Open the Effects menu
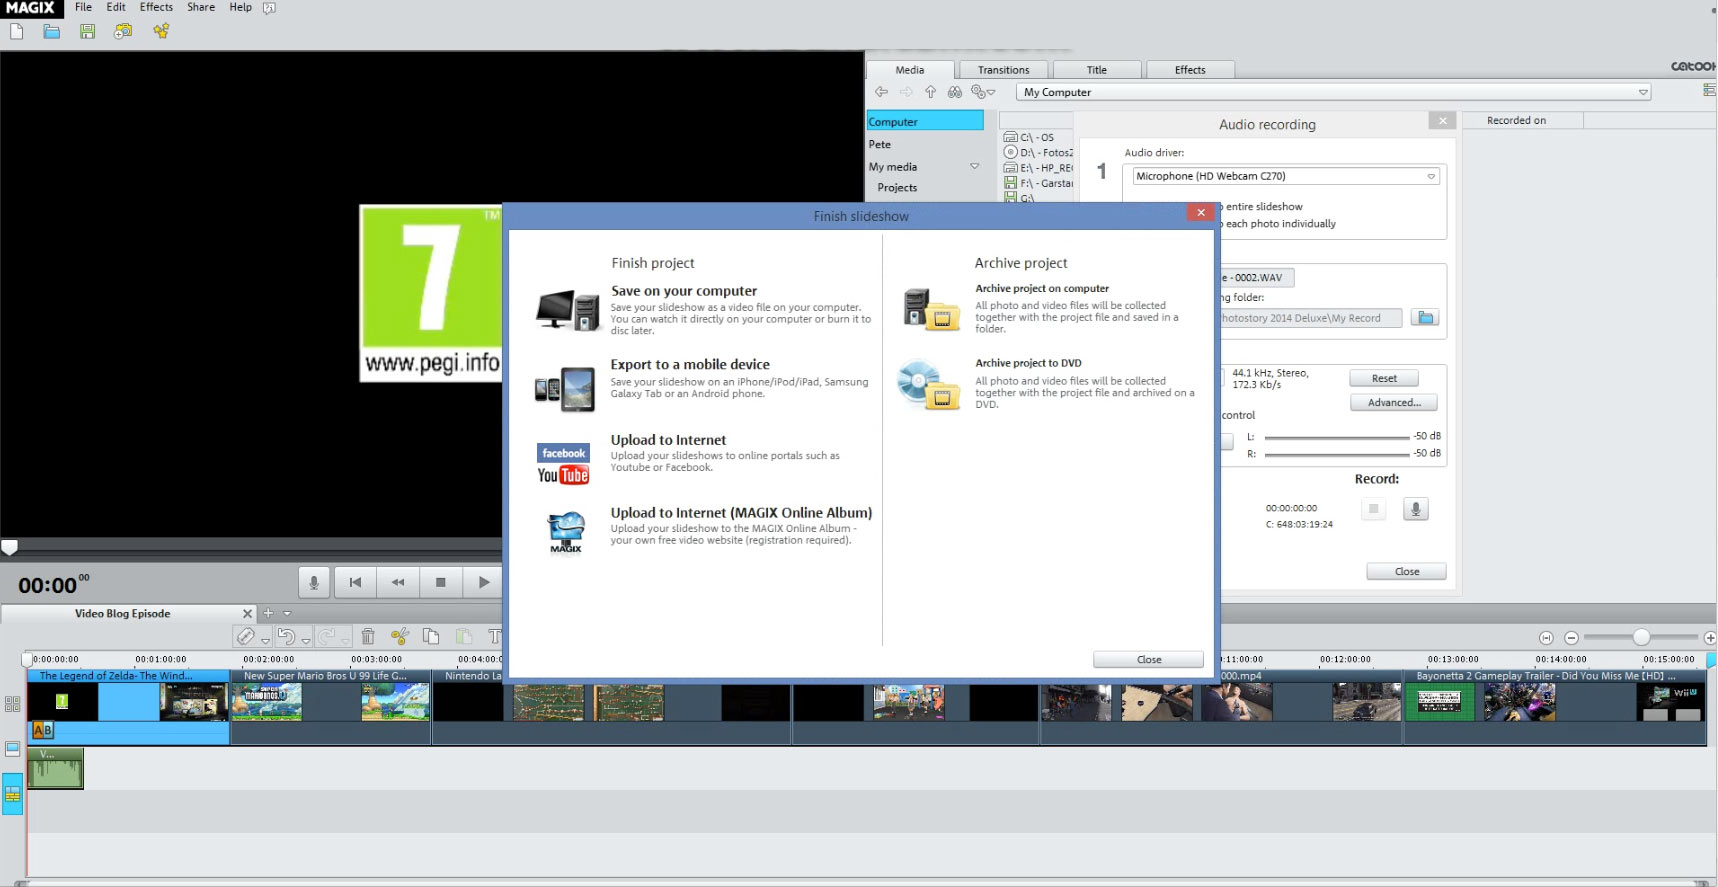This screenshot has width=1718, height=887. click(x=156, y=7)
